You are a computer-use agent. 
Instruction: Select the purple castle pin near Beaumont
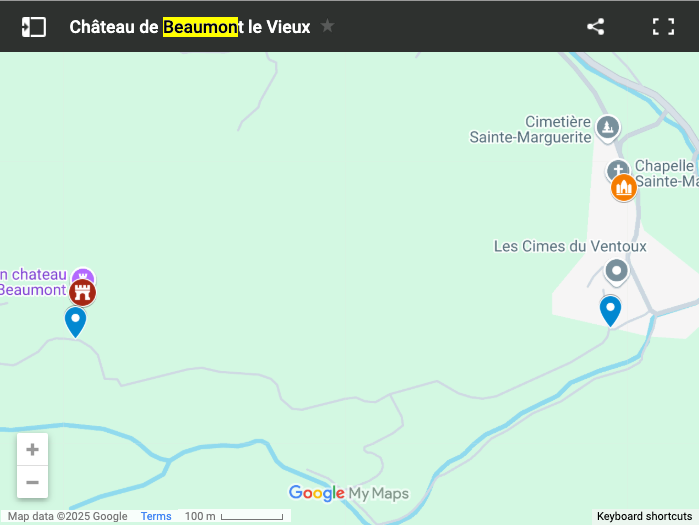tap(83, 275)
